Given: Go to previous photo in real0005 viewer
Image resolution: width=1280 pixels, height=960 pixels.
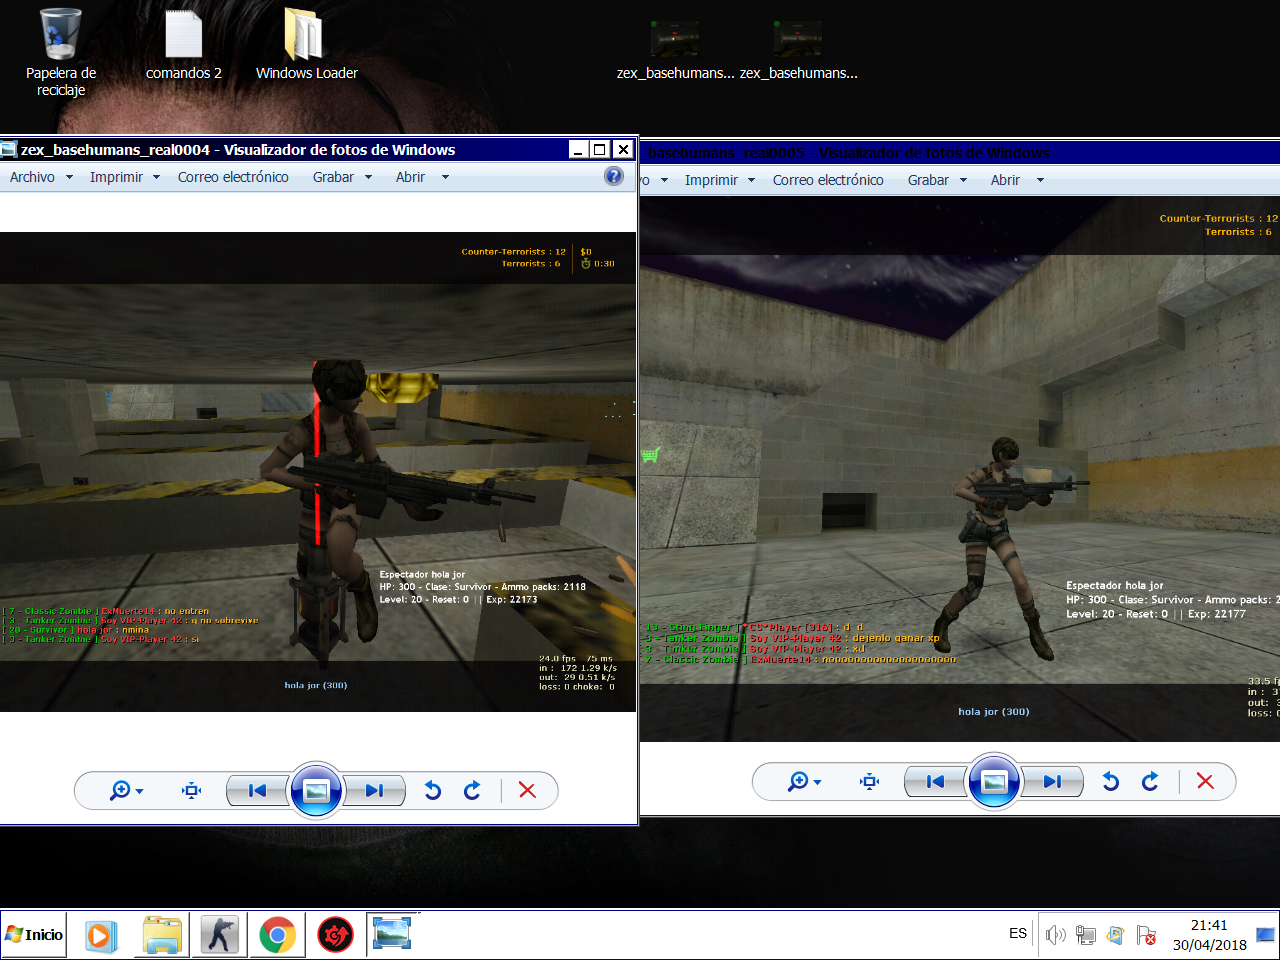Looking at the screenshot, I should 935,782.
